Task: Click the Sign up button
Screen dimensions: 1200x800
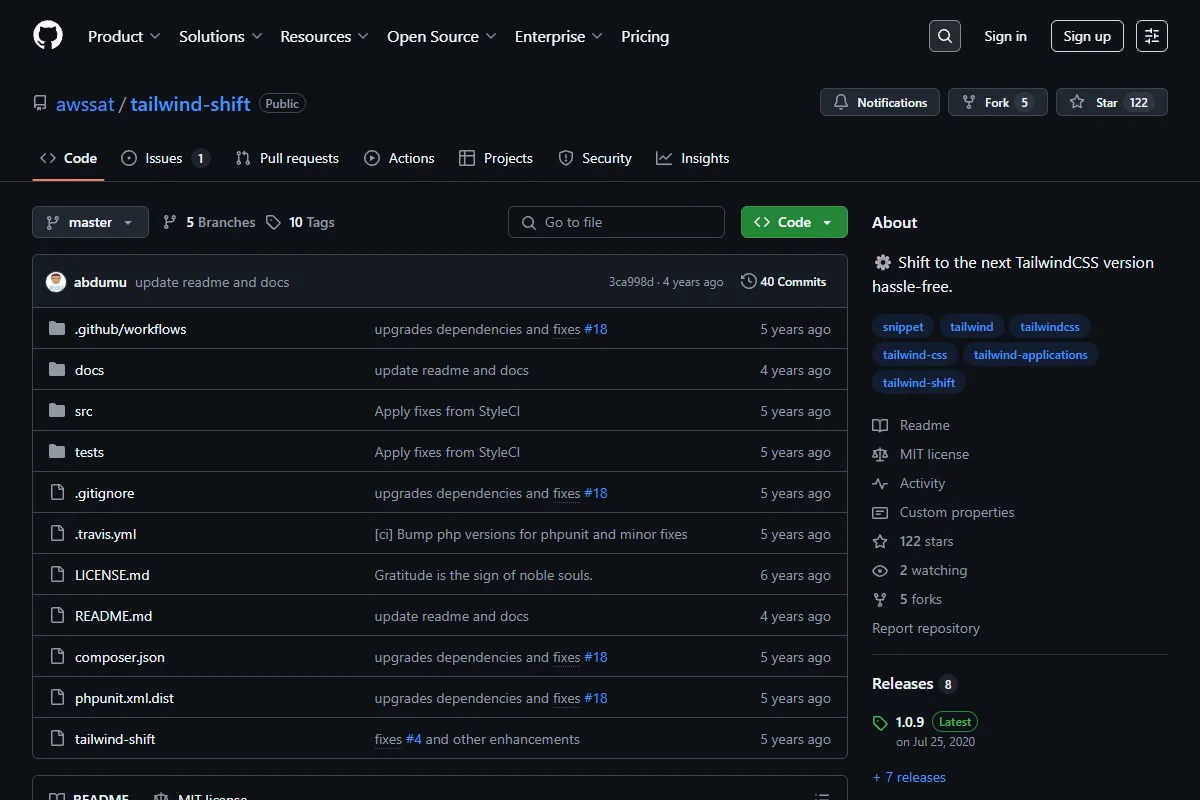Action: coord(1087,36)
